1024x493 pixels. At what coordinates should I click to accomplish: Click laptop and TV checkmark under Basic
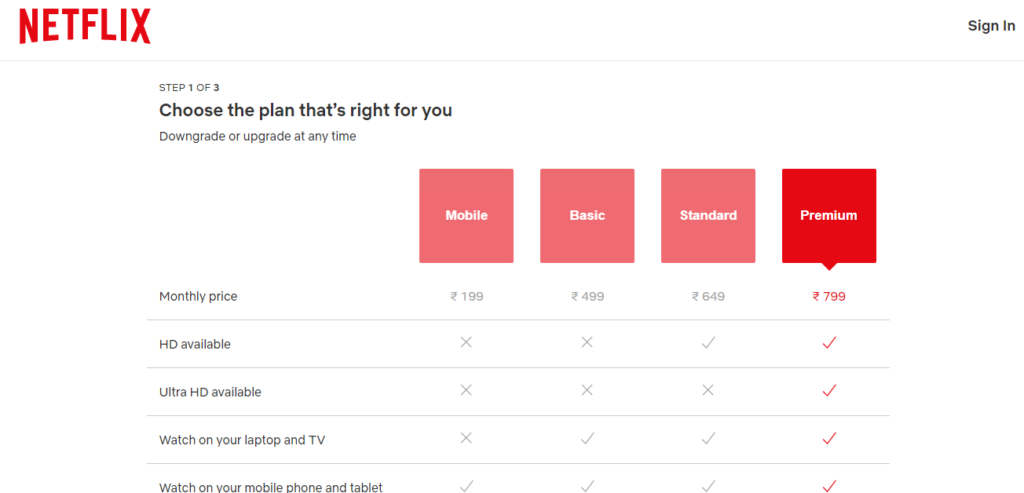tap(587, 439)
